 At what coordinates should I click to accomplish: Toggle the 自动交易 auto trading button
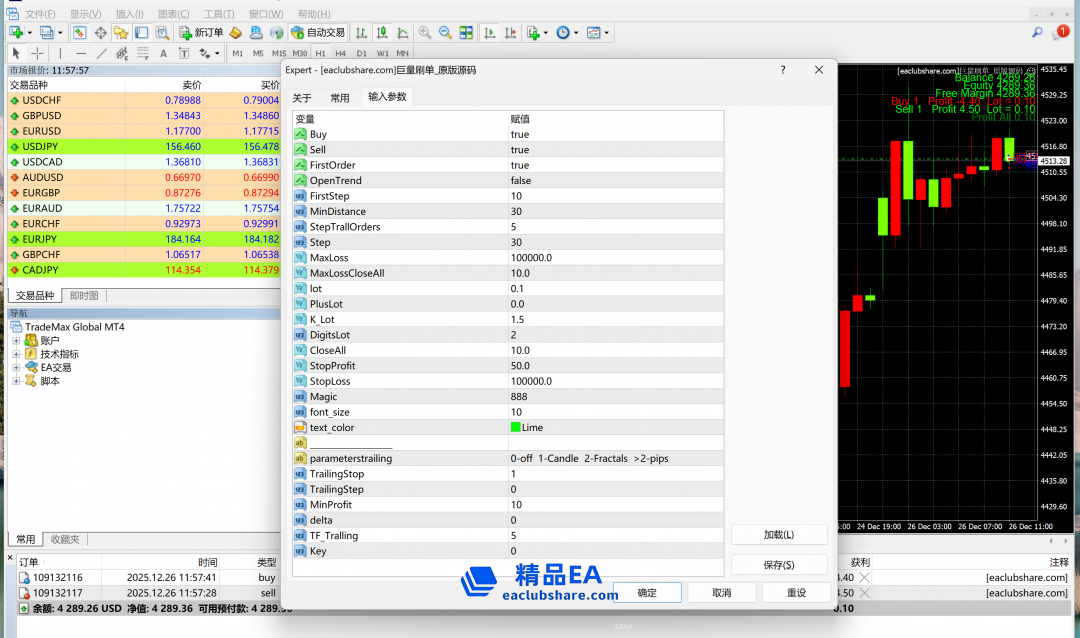[x=318, y=32]
